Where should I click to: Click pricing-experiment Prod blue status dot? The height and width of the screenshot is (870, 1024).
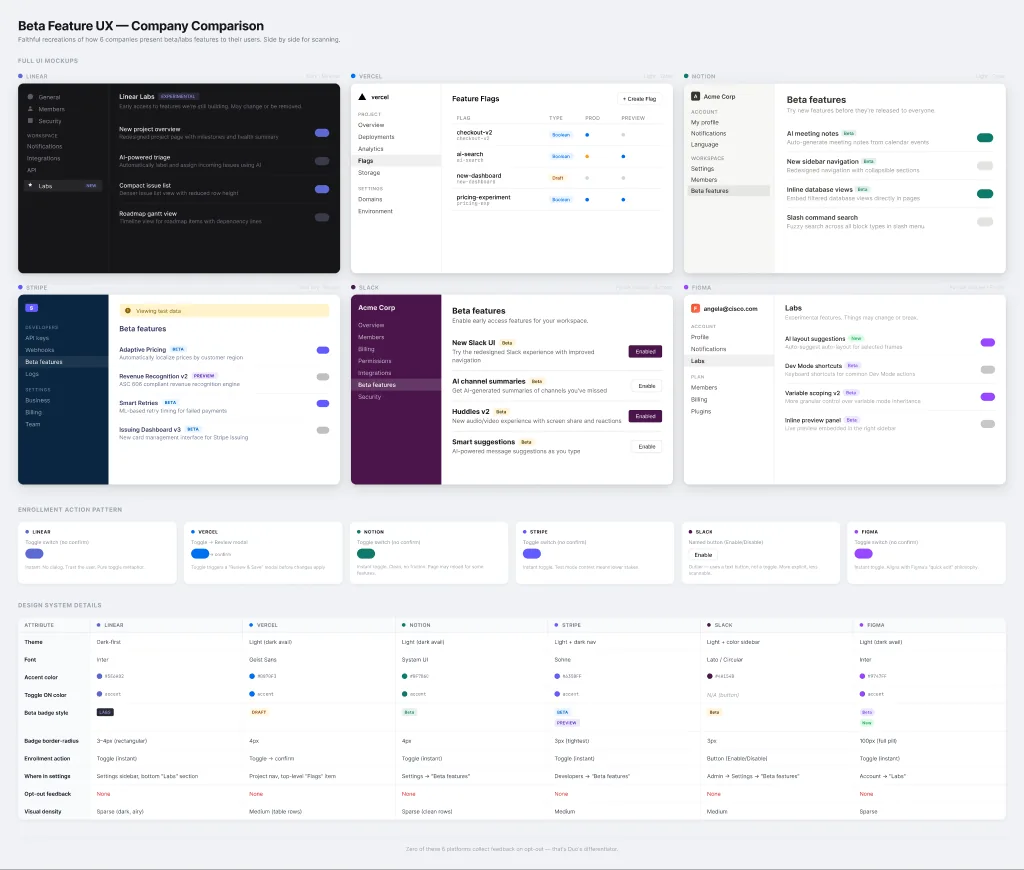(587, 199)
